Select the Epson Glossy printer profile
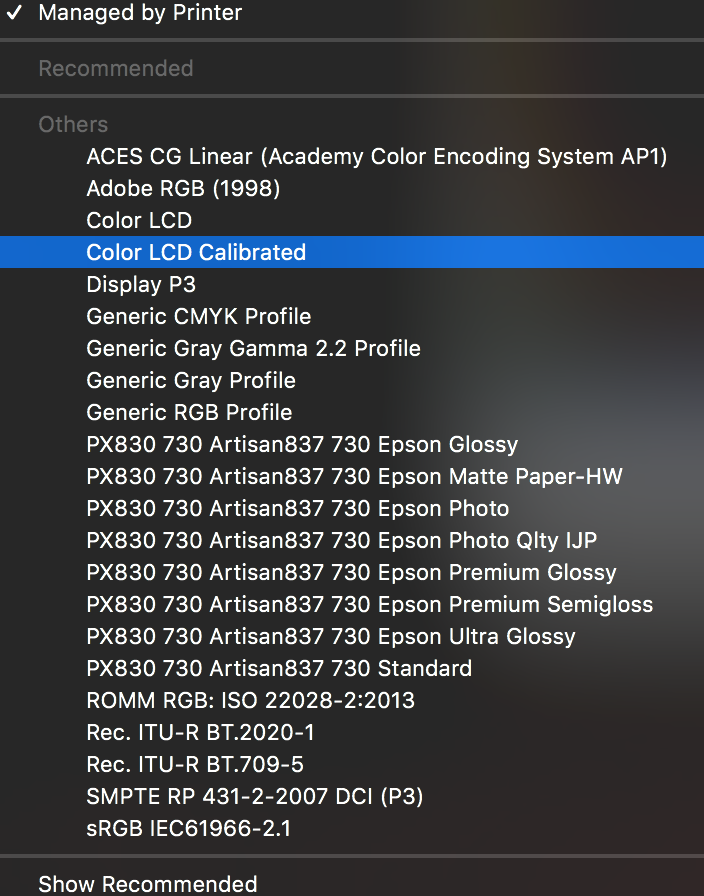The width and height of the screenshot is (704, 896). click(302, 444)
